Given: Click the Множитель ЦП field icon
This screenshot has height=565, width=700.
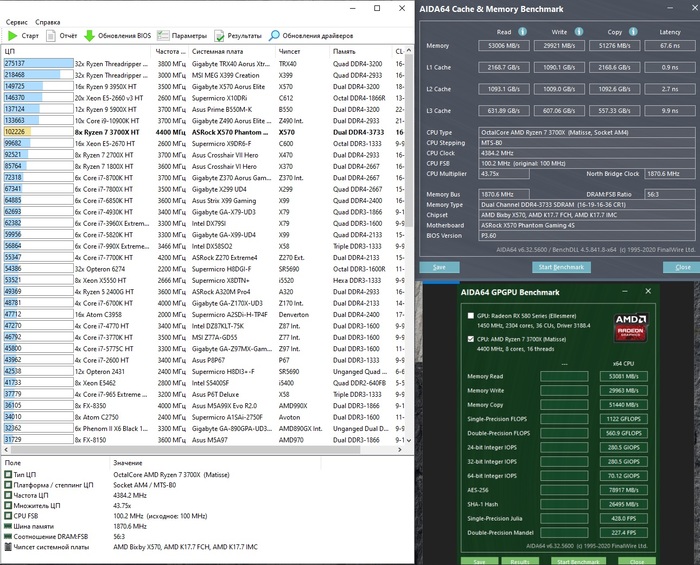Looking at the screenshot, I should point(8,506).
